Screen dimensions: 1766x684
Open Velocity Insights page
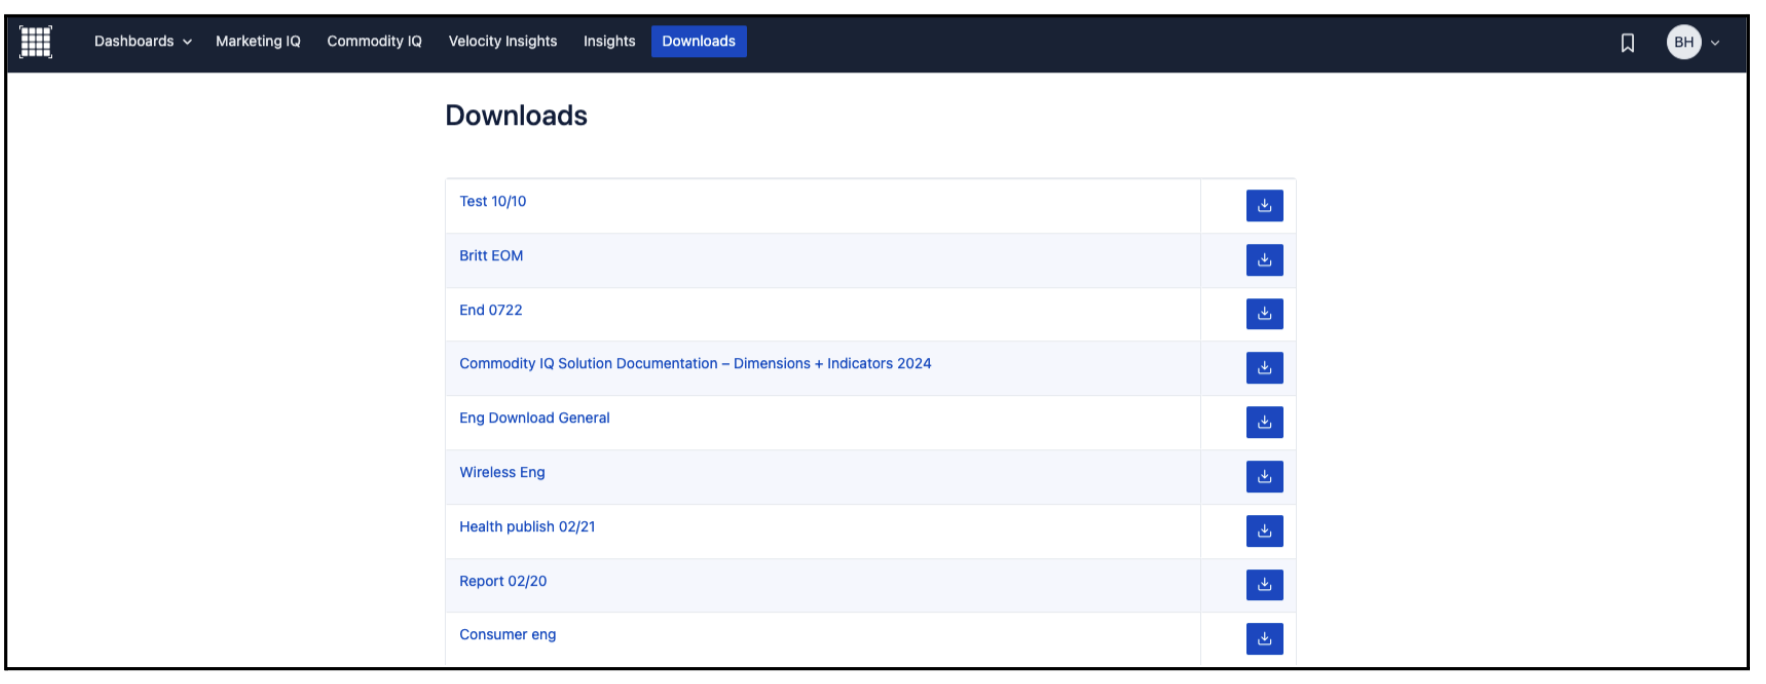502,42
